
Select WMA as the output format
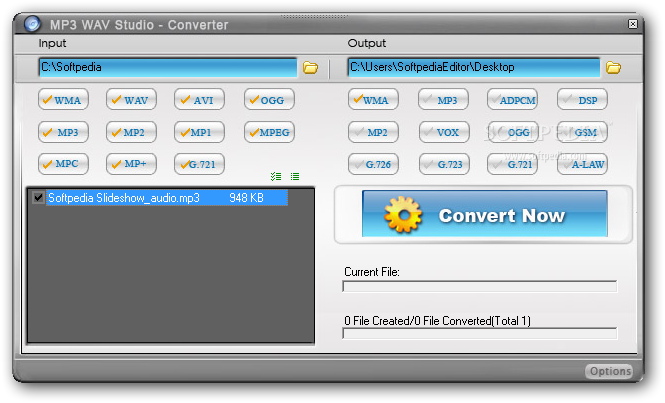coord(373,100)
